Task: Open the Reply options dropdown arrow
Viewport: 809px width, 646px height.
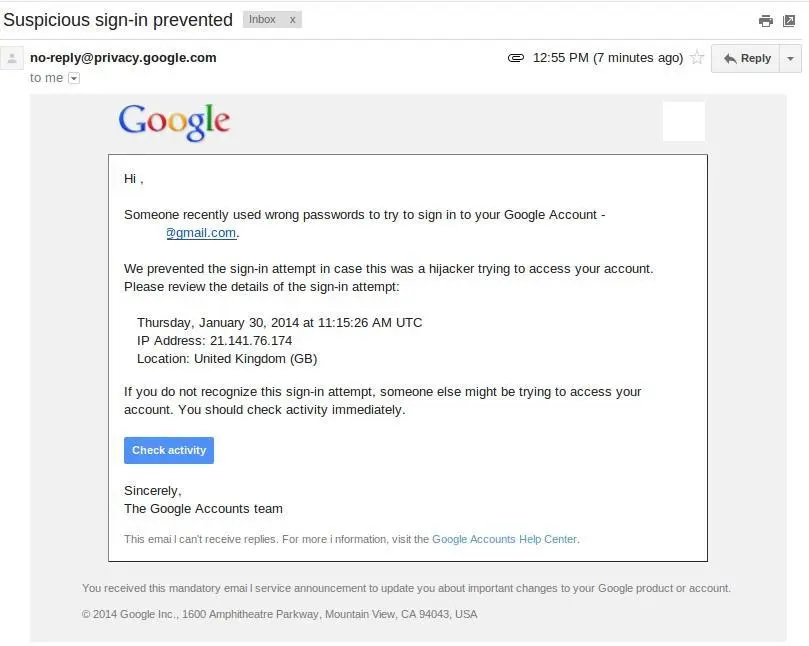Action: point(790,58)
